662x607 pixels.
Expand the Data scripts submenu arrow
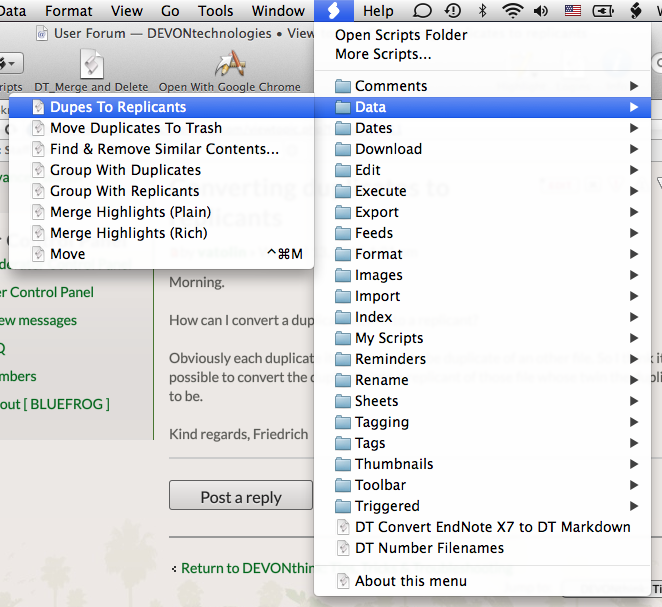point(634,107)
